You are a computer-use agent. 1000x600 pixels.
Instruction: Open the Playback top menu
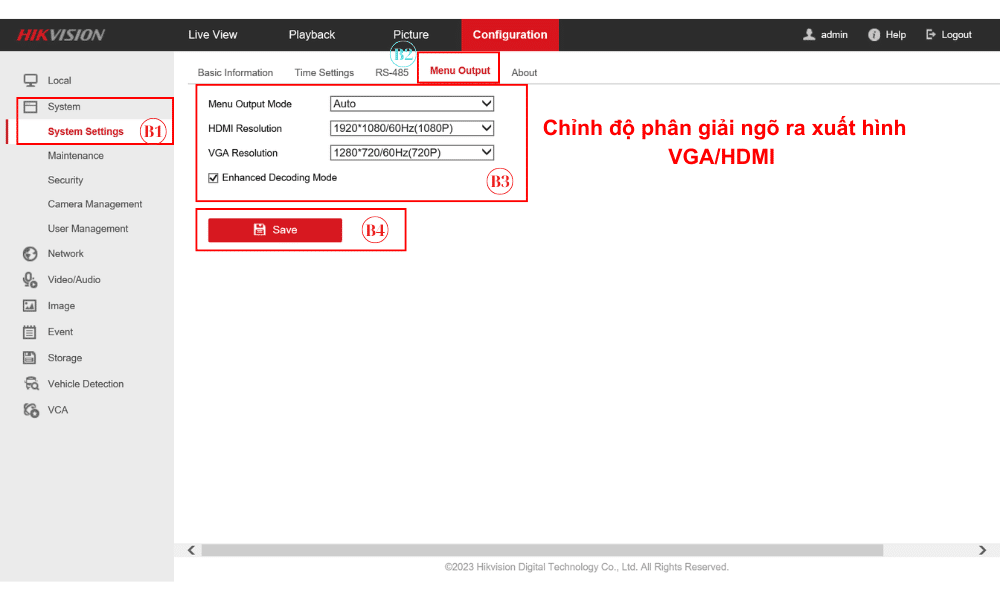[312, 35]
